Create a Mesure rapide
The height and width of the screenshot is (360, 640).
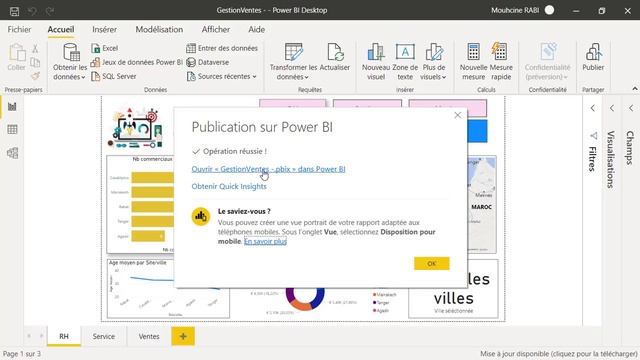501,62
